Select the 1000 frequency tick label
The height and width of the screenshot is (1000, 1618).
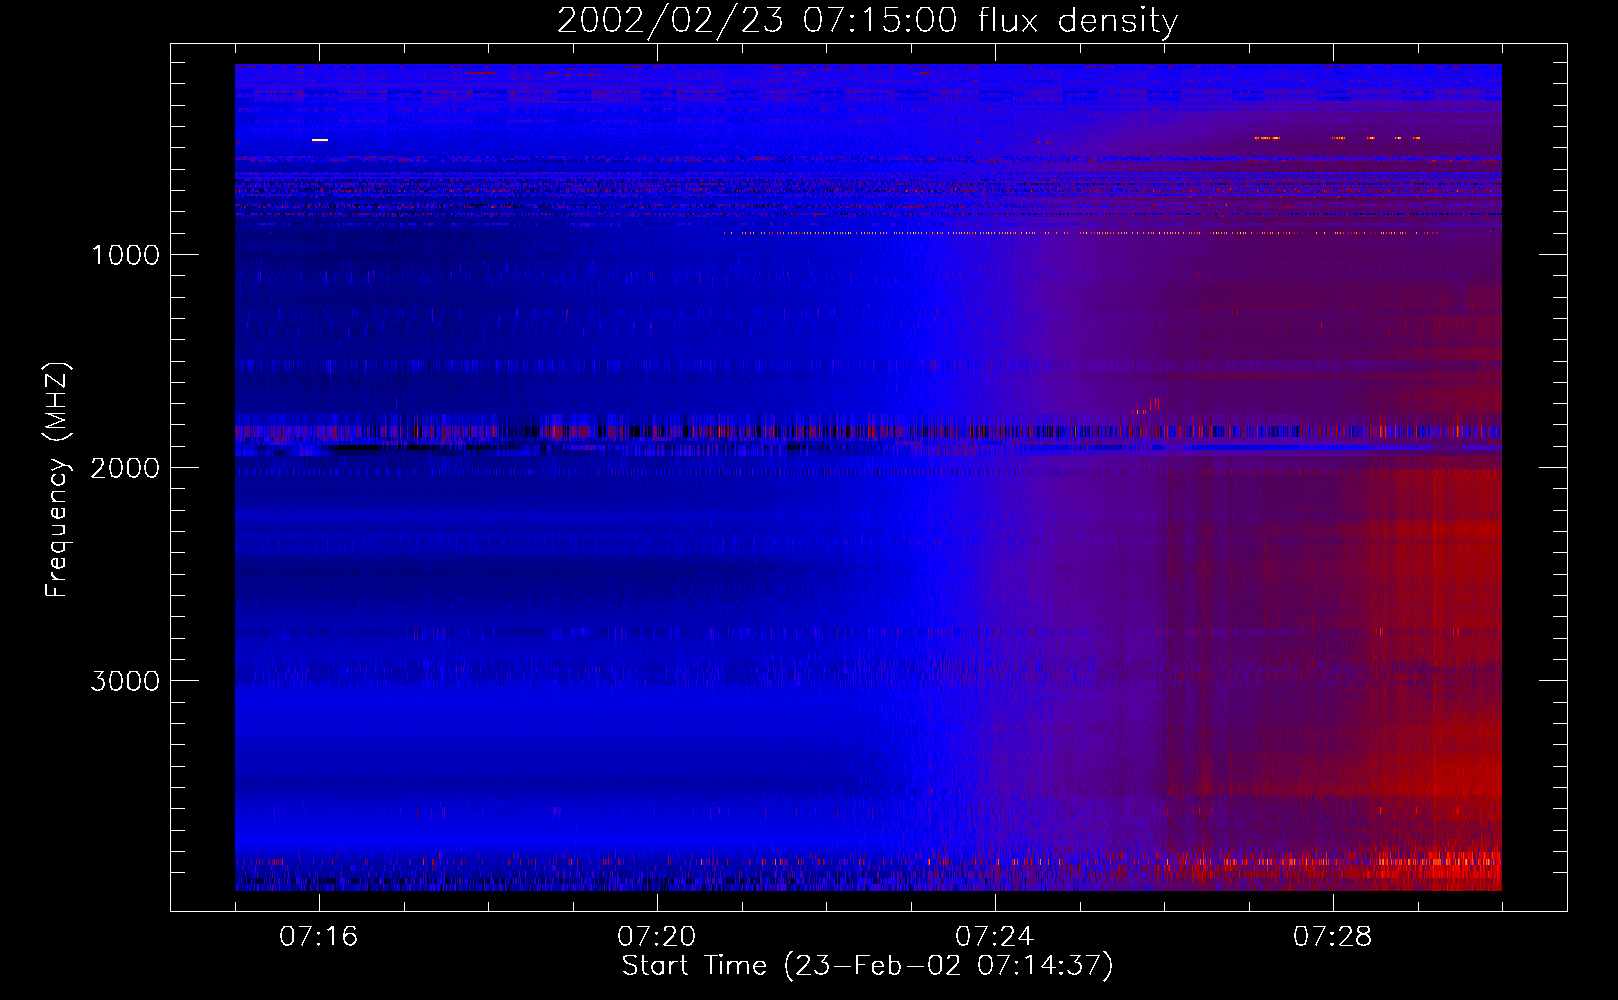125,255
